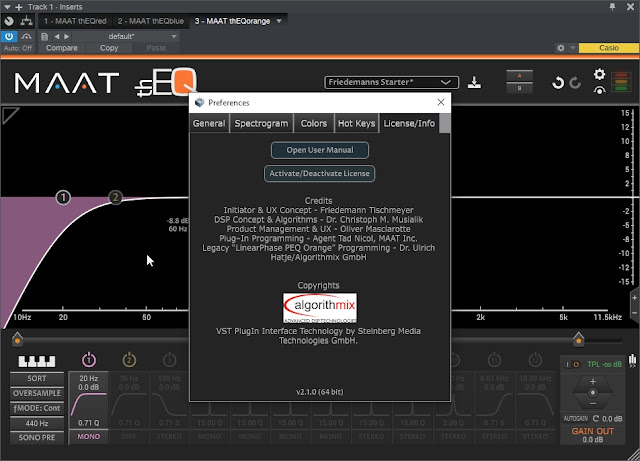The image size is (640, 461).
Task: Open the Spectrogram preferences tab
Action: click(x=261, y=123)
